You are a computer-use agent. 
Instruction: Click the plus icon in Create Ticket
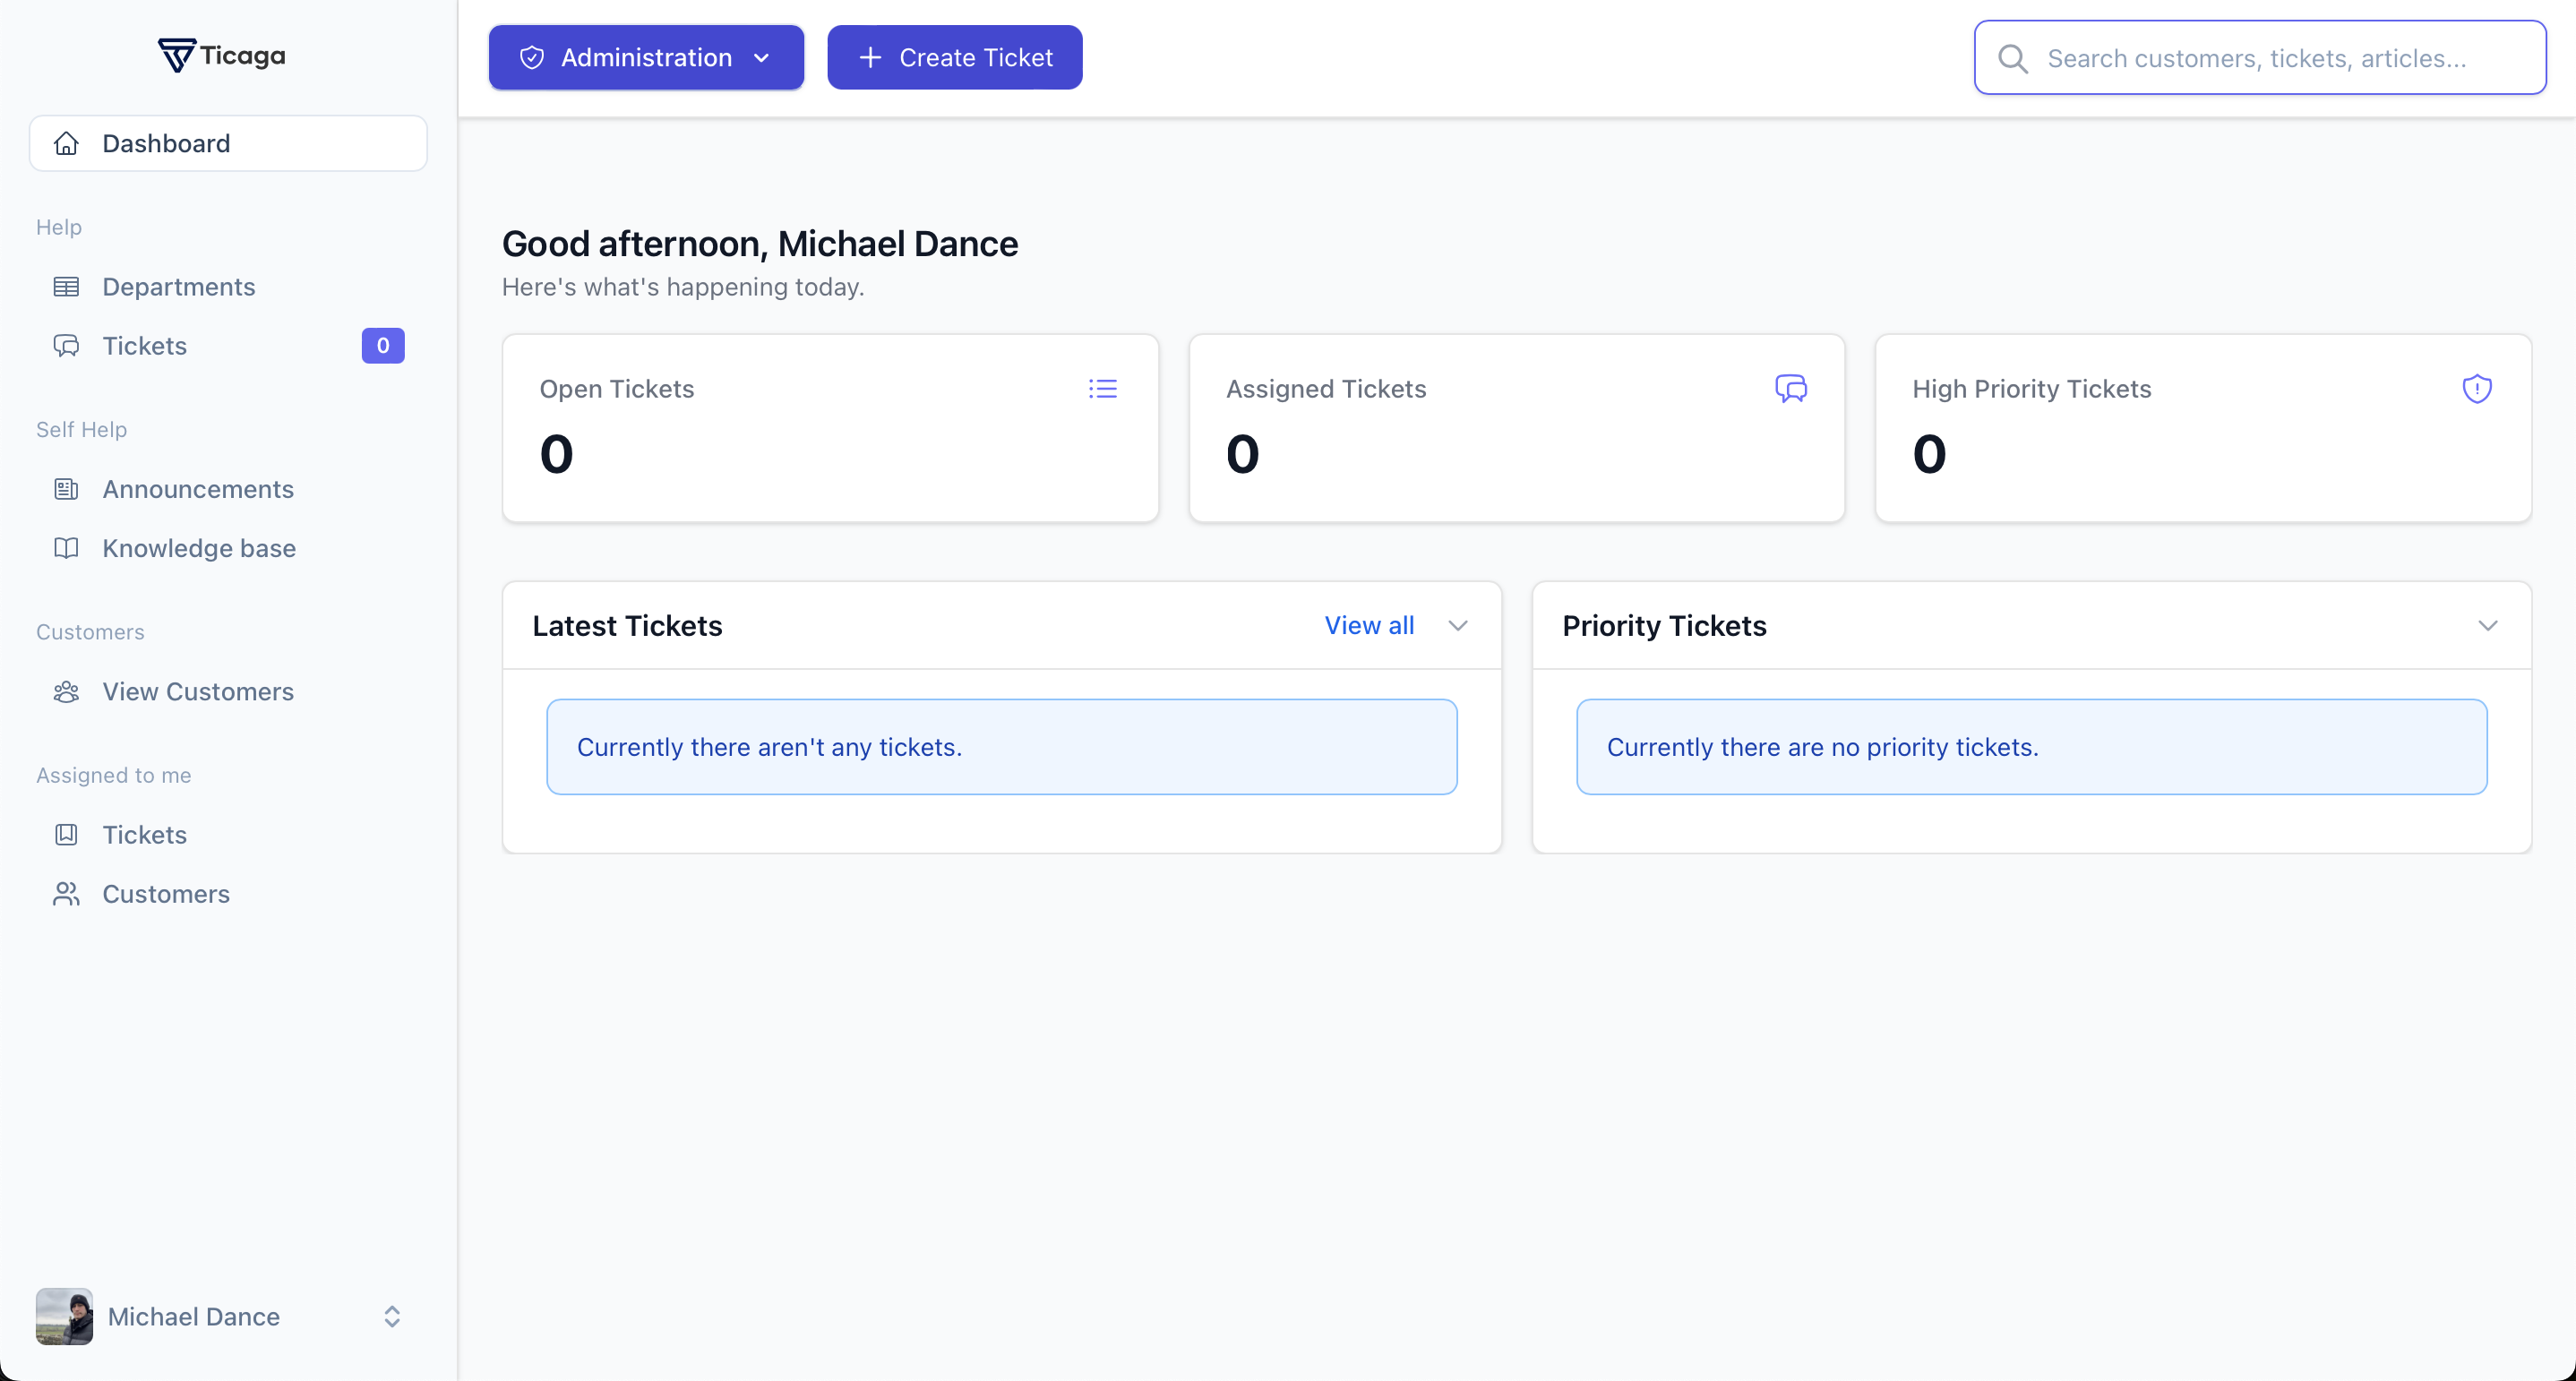[870, 58]
